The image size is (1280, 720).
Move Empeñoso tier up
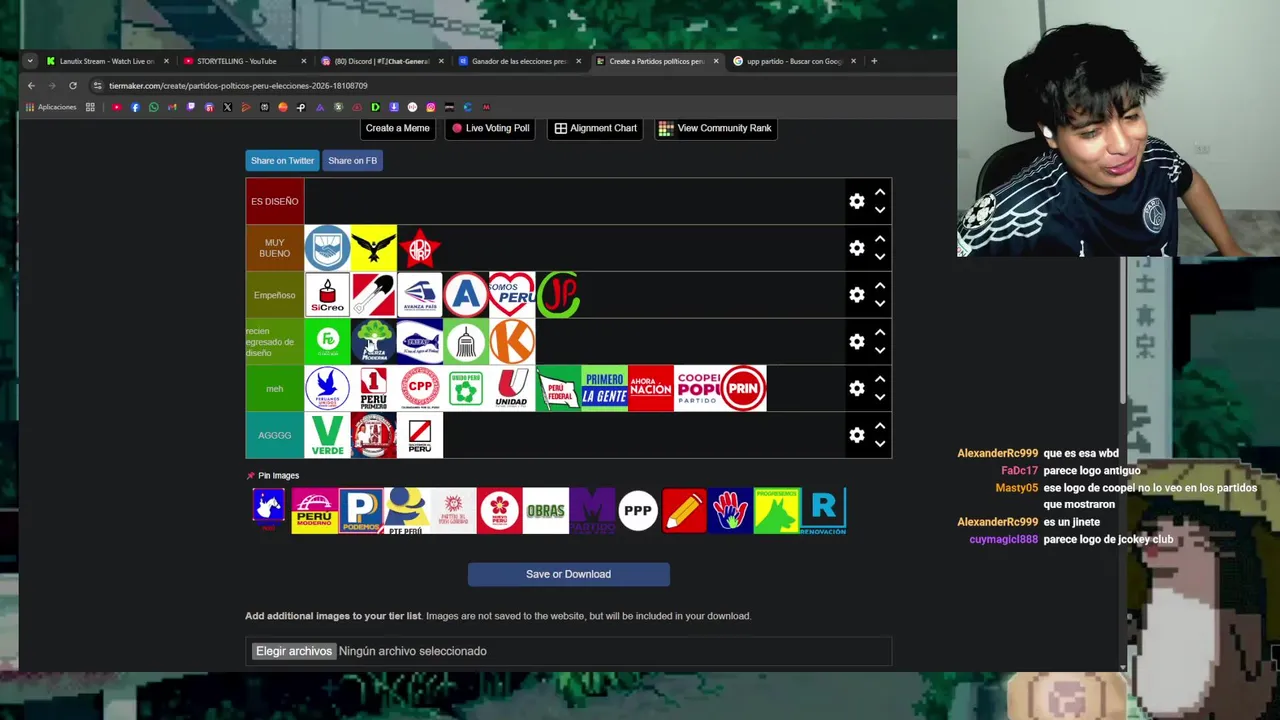coord(880,286)
